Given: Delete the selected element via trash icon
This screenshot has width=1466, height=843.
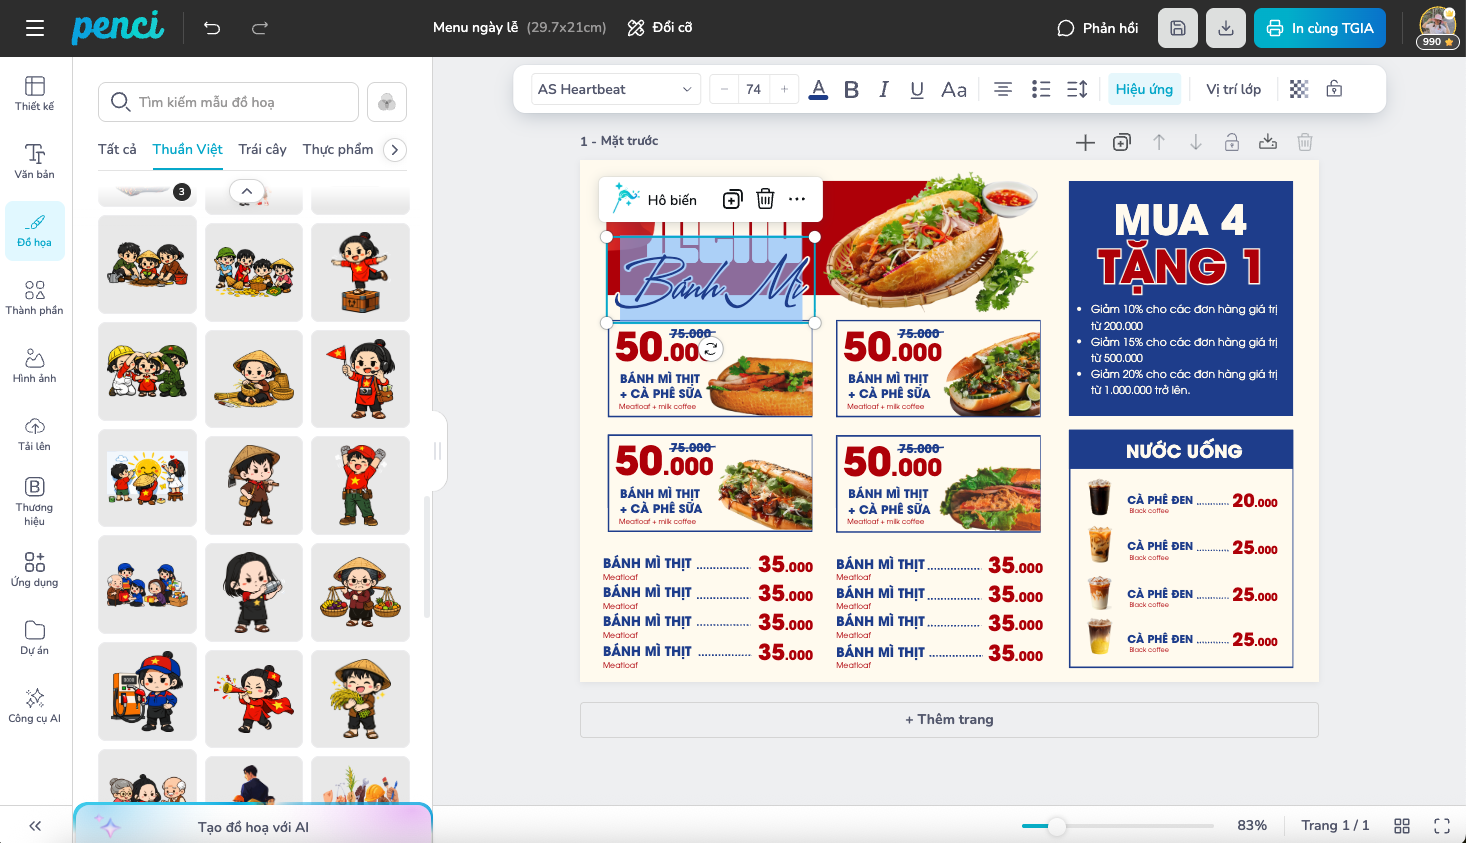Looking at the screenshot, I should pos(765,199).
